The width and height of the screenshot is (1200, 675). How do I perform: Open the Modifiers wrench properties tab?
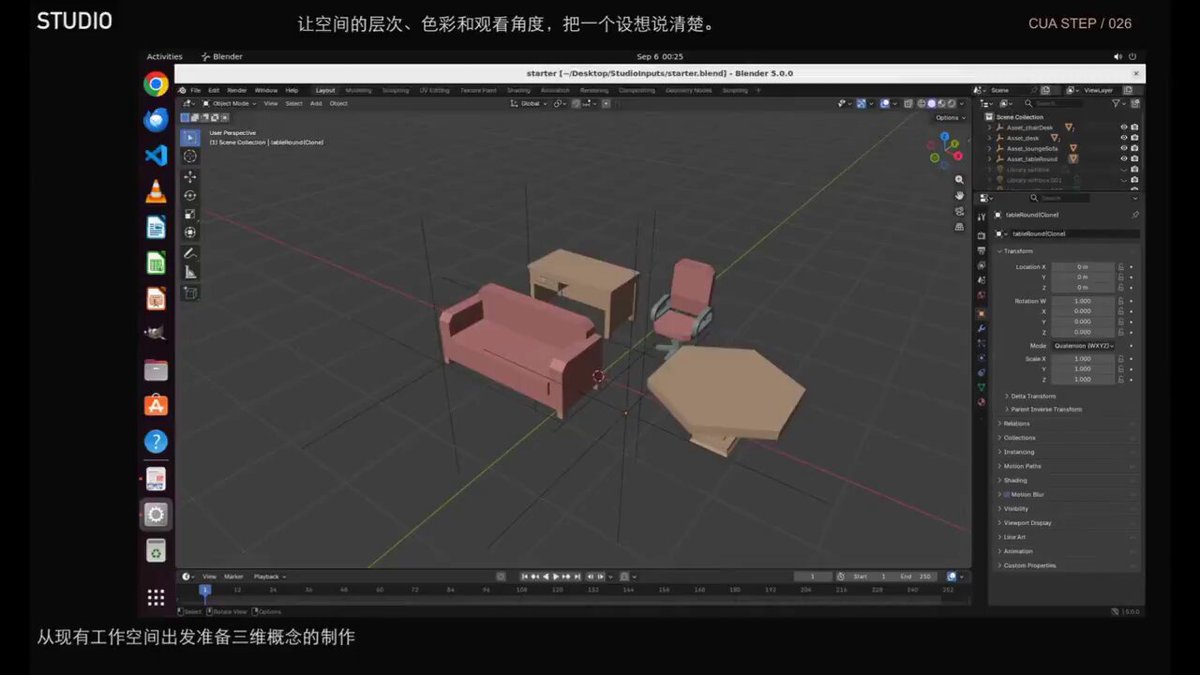[981, 328]
